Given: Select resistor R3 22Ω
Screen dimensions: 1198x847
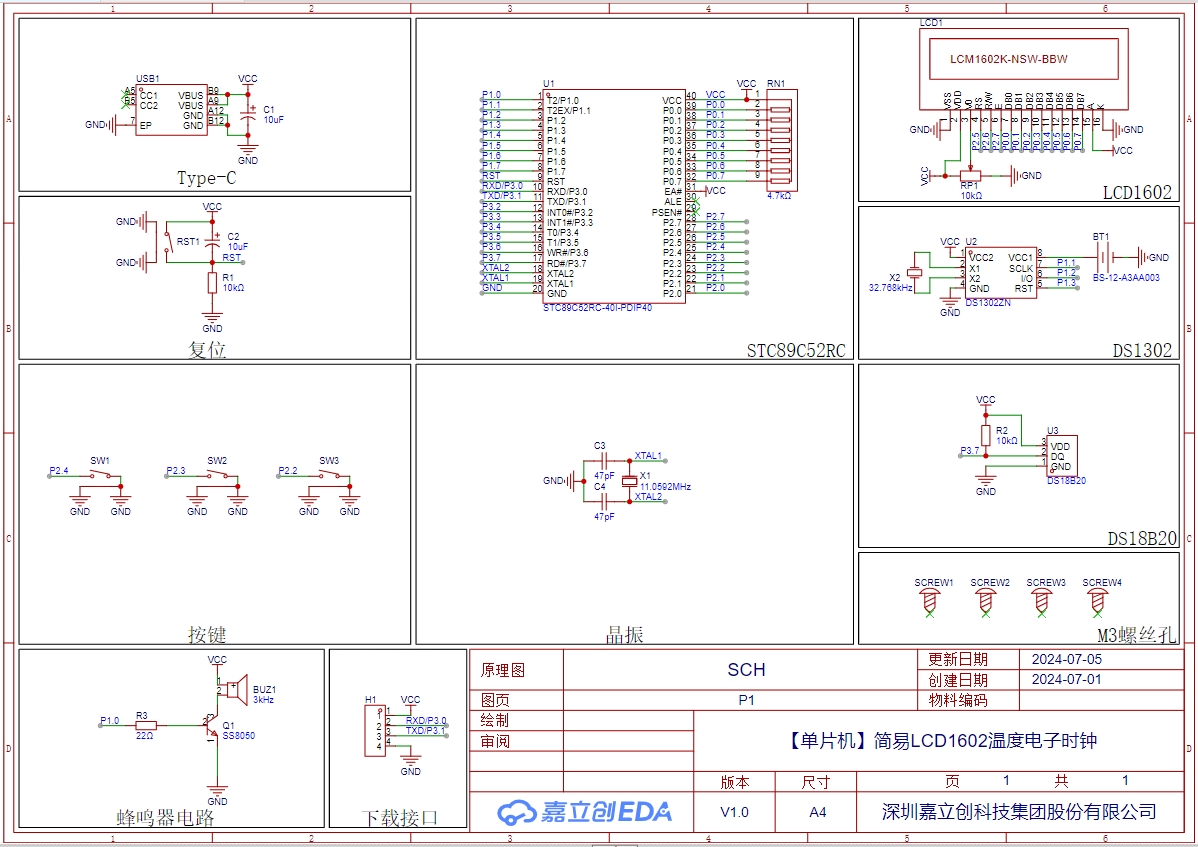Looking at the screenshot, I should pyautogui.click(x=145, y=726).
